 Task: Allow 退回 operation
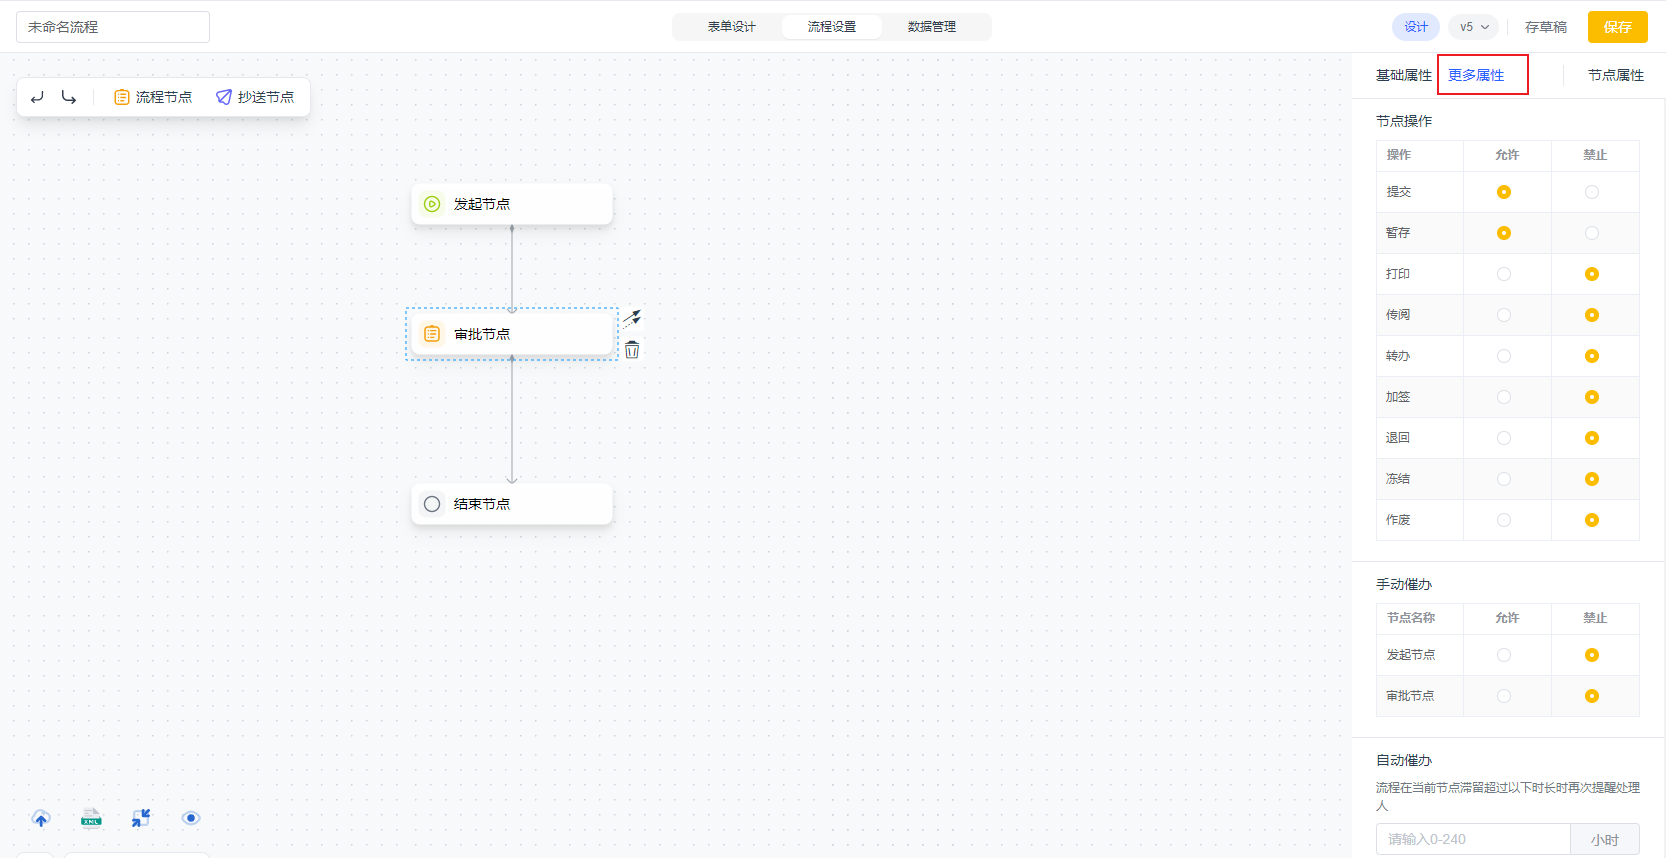coord(1504,438)
